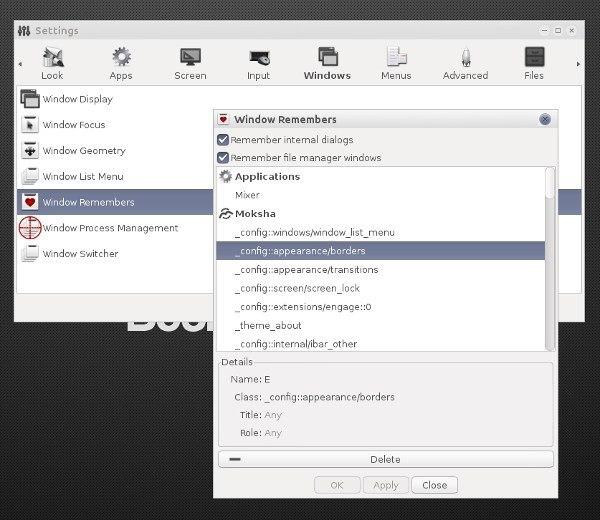Select _config::windows/window_list_menu entry
Screen dimensions: 600x520
click(x=381, y=232)
